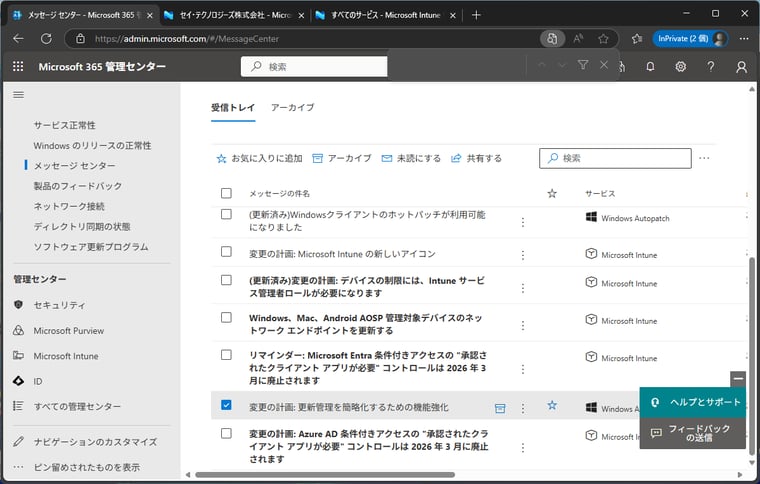Switch to 受信トレイ tab

point(233,108)
